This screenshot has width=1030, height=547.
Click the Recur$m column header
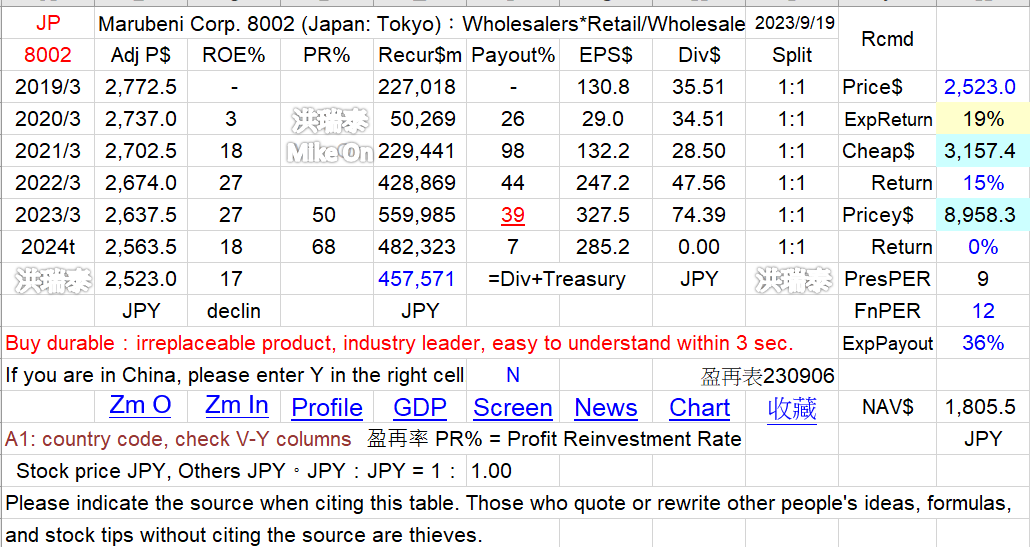coord(420,55)
